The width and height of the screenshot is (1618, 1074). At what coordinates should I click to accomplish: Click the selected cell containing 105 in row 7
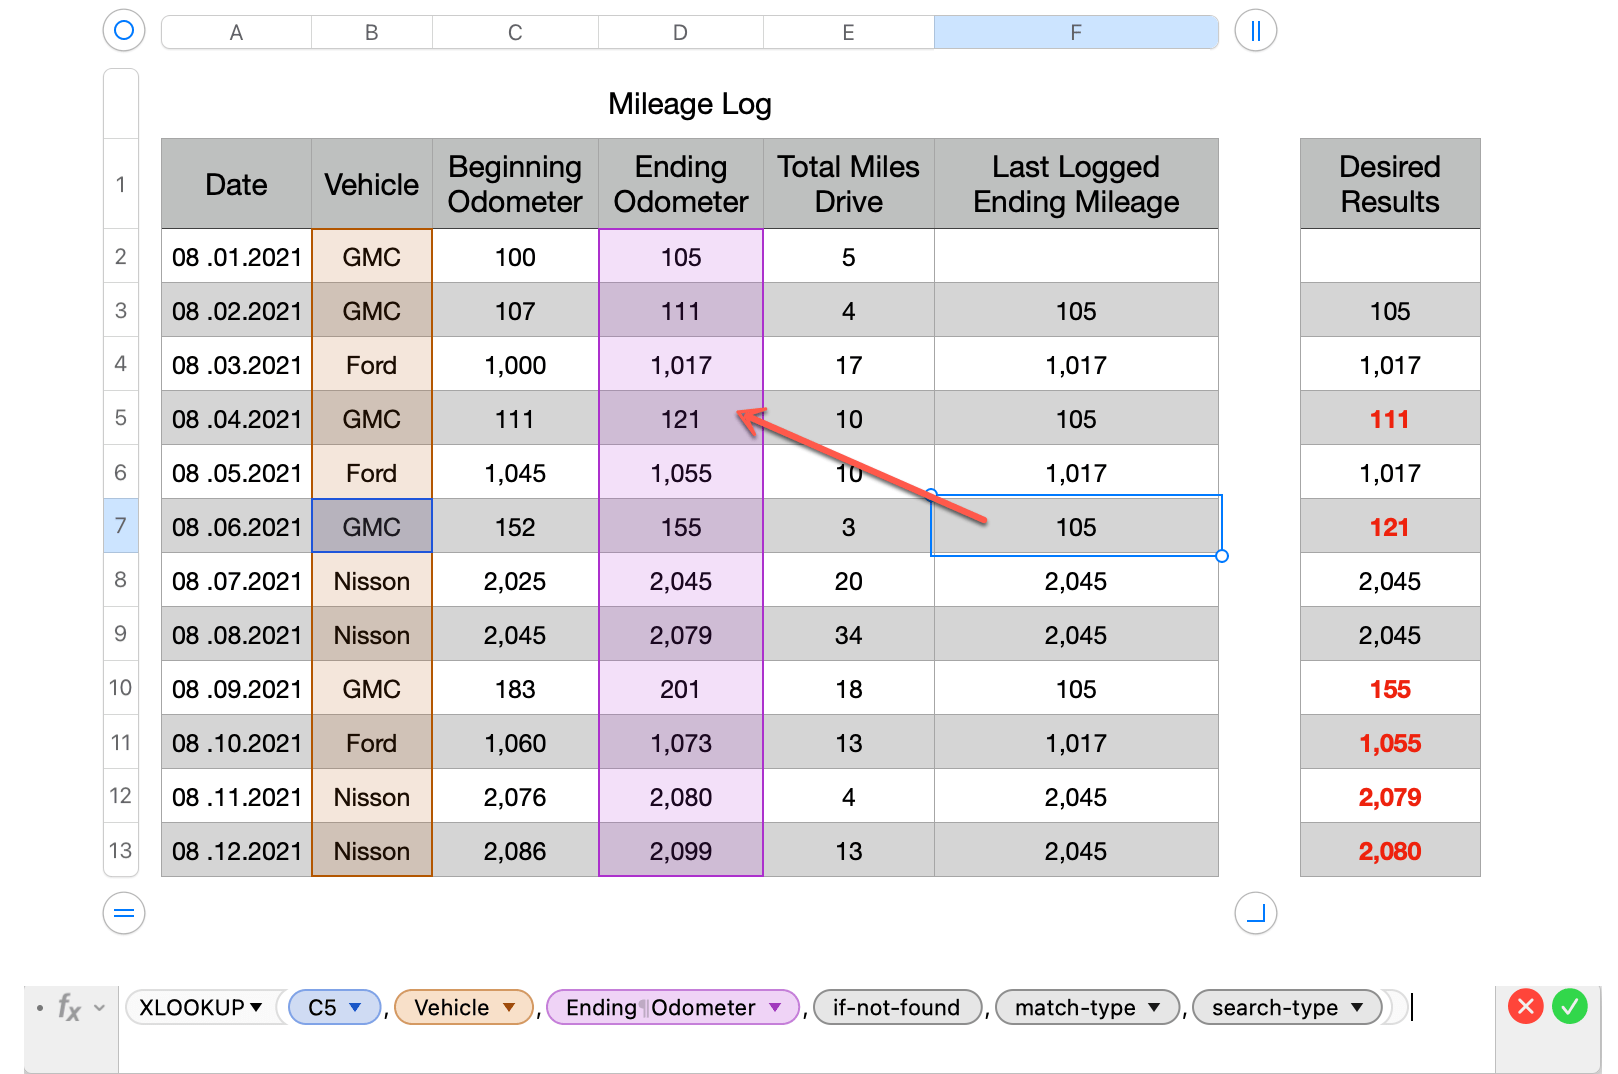point(1076,526)
